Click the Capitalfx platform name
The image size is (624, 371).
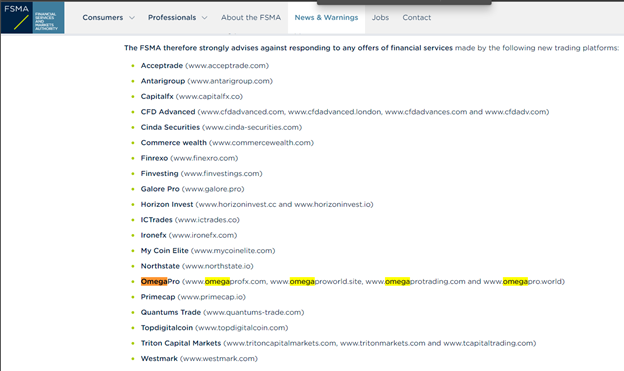click(x=157, y=96)
